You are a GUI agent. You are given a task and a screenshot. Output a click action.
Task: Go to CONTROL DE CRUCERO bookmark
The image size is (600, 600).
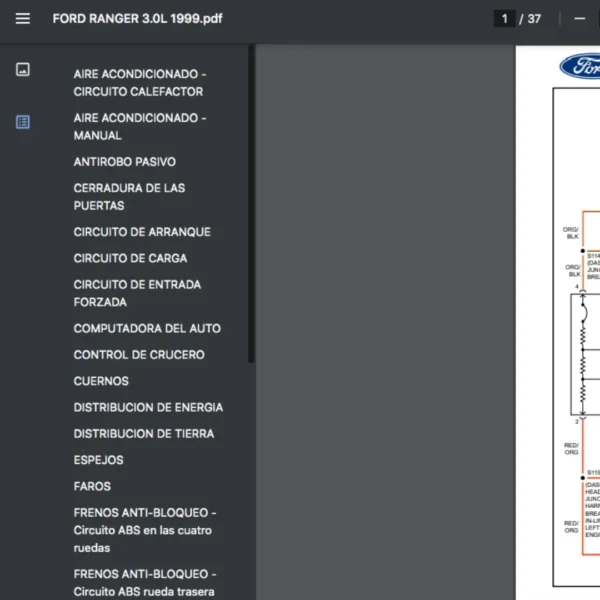tap(139, 355)
